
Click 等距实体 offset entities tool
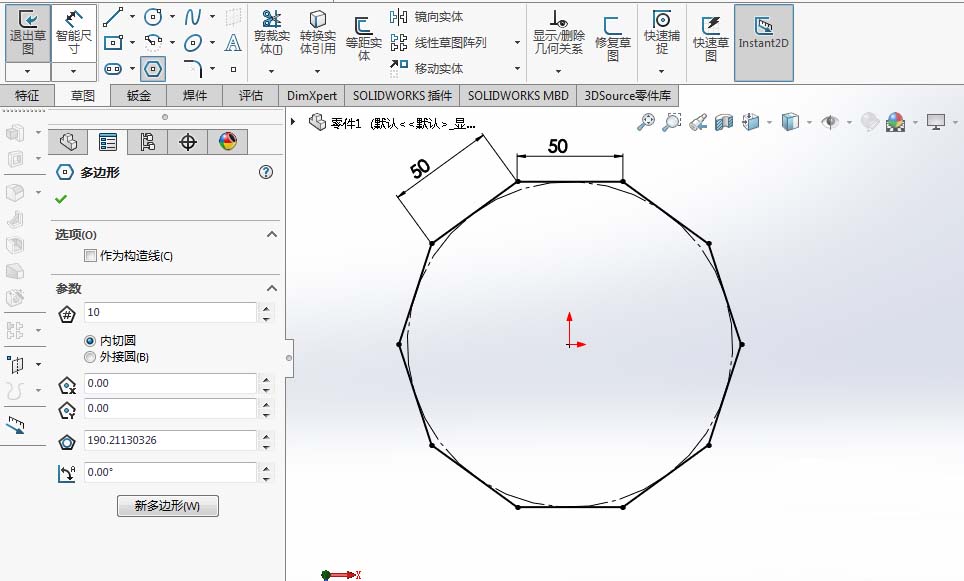pos(363,39)
